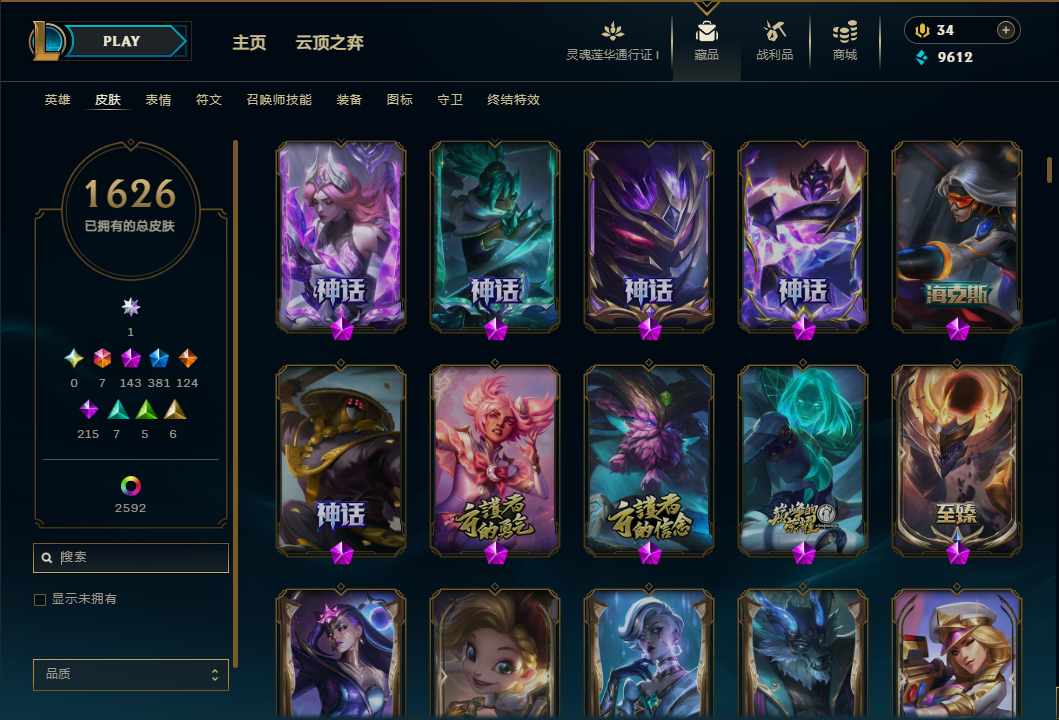Click the League 'L' logo icon
Screen dimensions: 1059x720
(x=47, y=41)
